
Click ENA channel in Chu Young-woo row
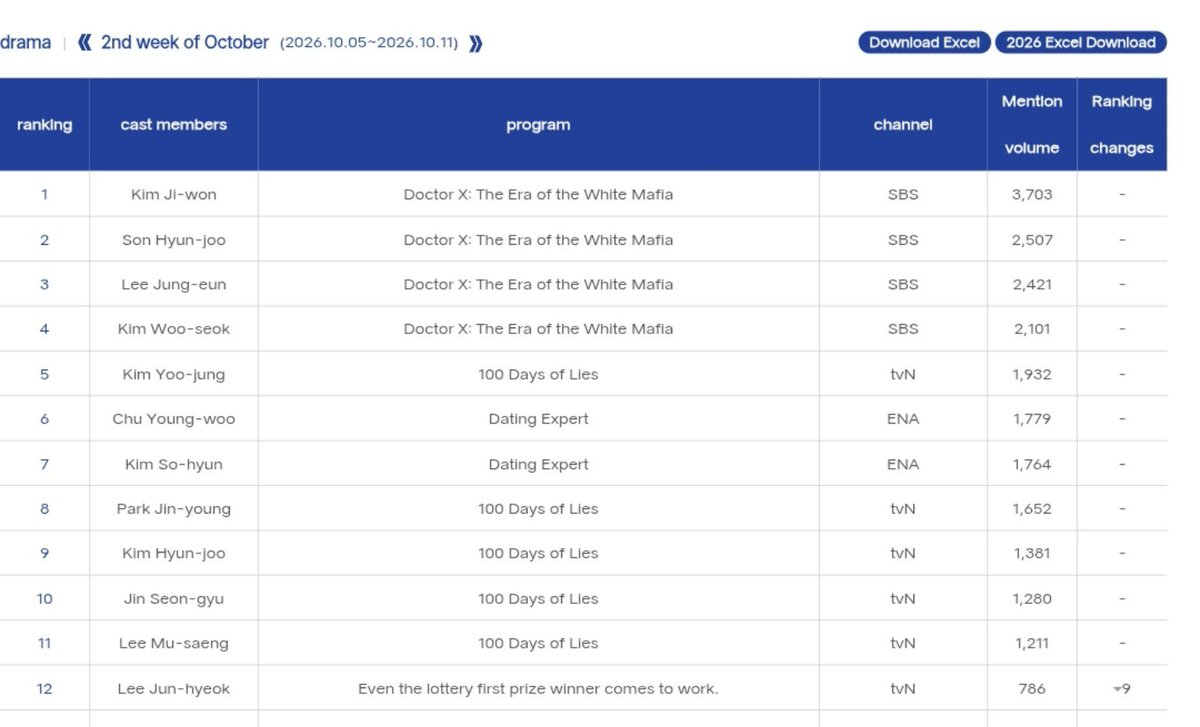pyautogui.click(x=903, y=419)
